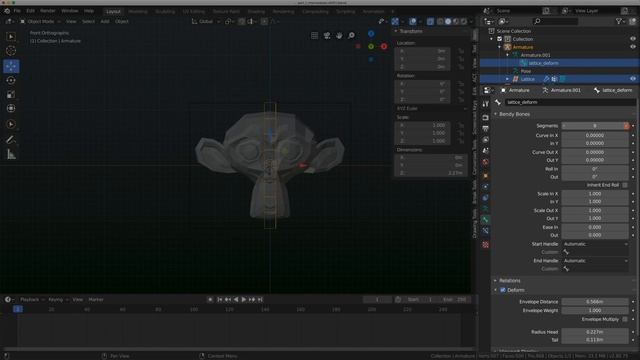640x360 pixels.
Task: Toggle visibility eye of Lattice
Action: pos(633,79)
